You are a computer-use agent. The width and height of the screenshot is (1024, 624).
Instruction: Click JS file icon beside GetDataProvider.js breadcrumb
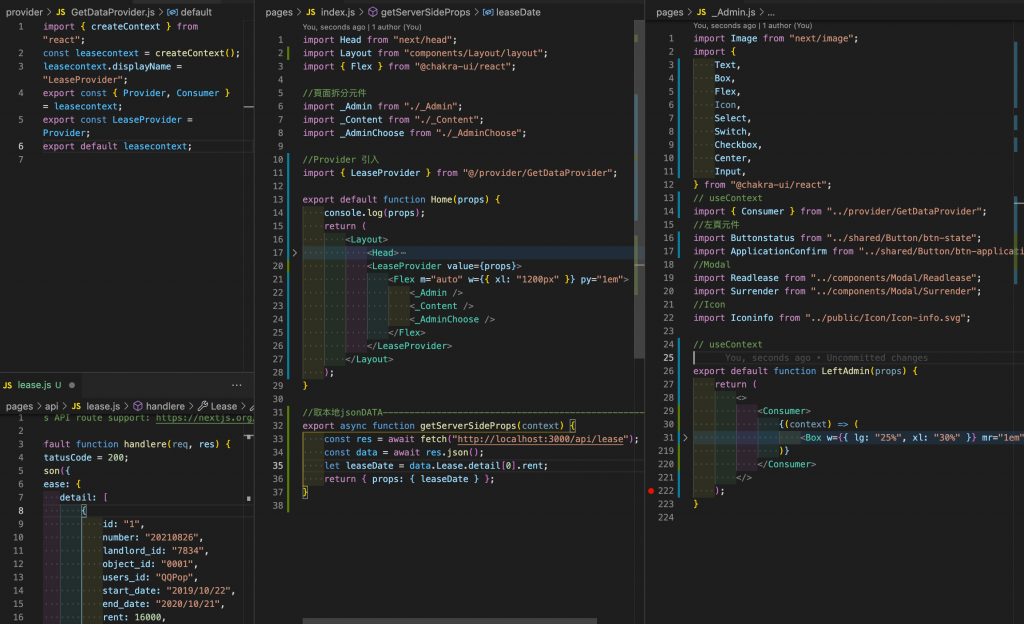click(61, 12)
